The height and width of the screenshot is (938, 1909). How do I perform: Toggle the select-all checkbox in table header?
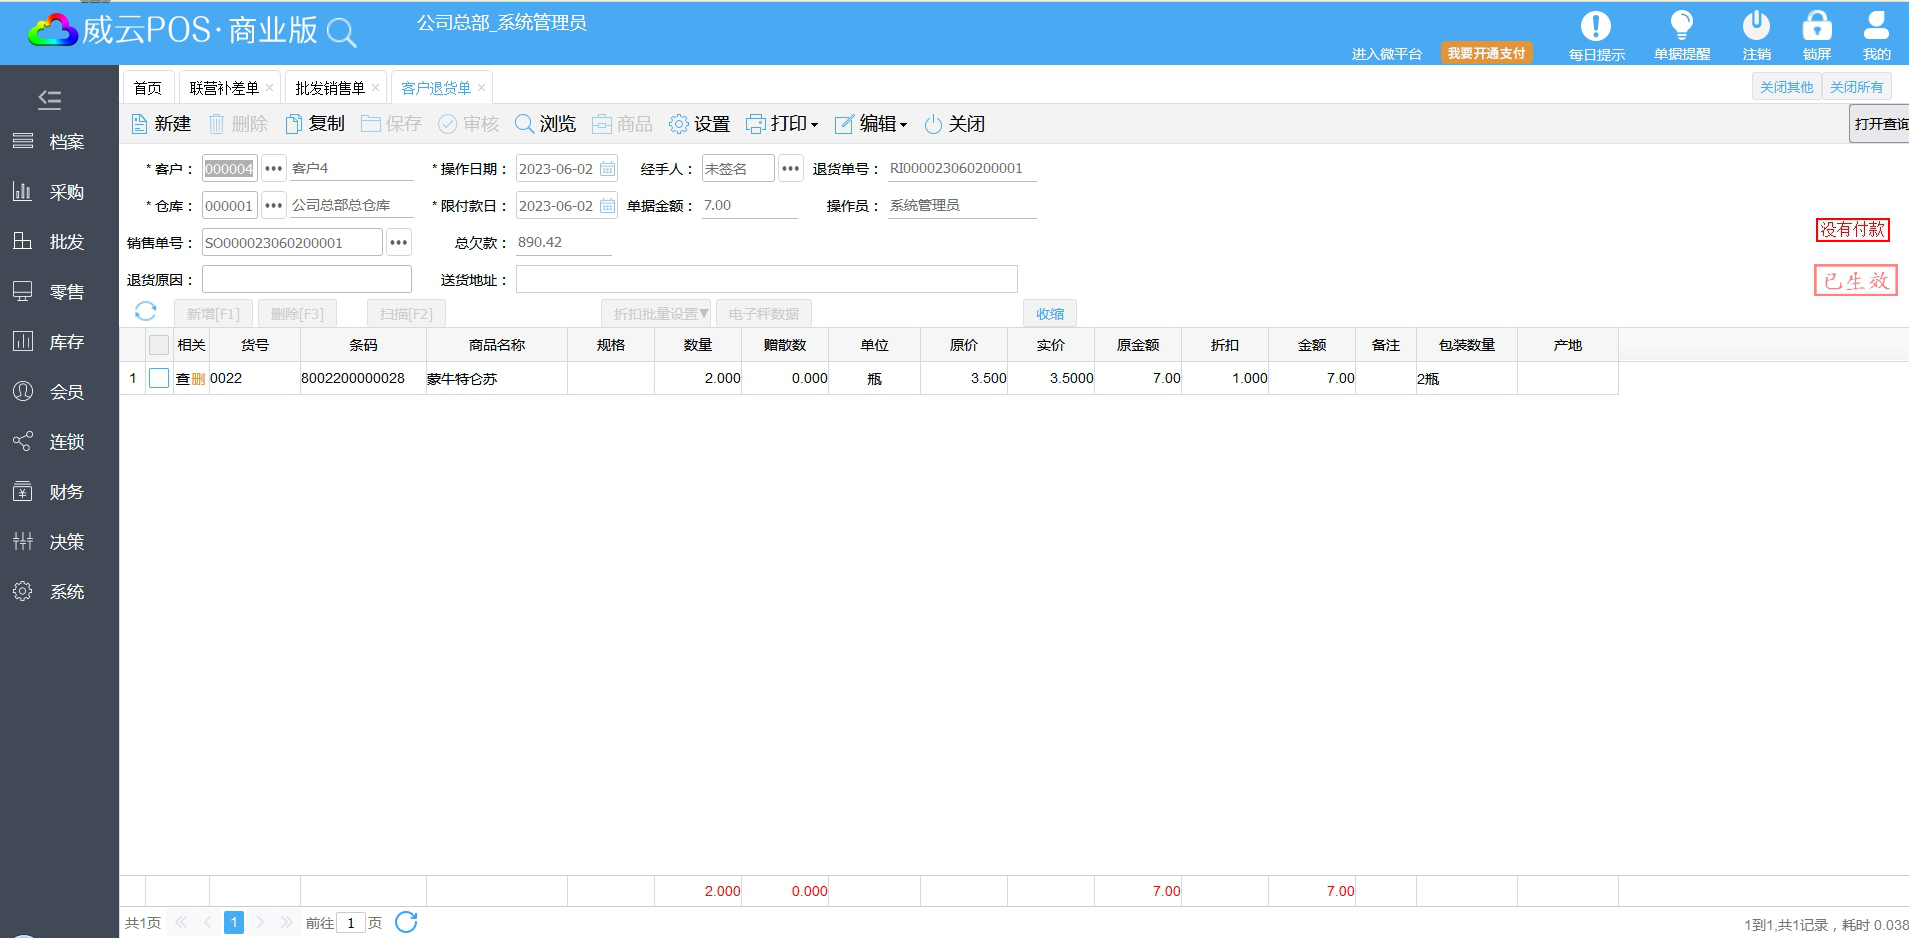coord(159,345)
